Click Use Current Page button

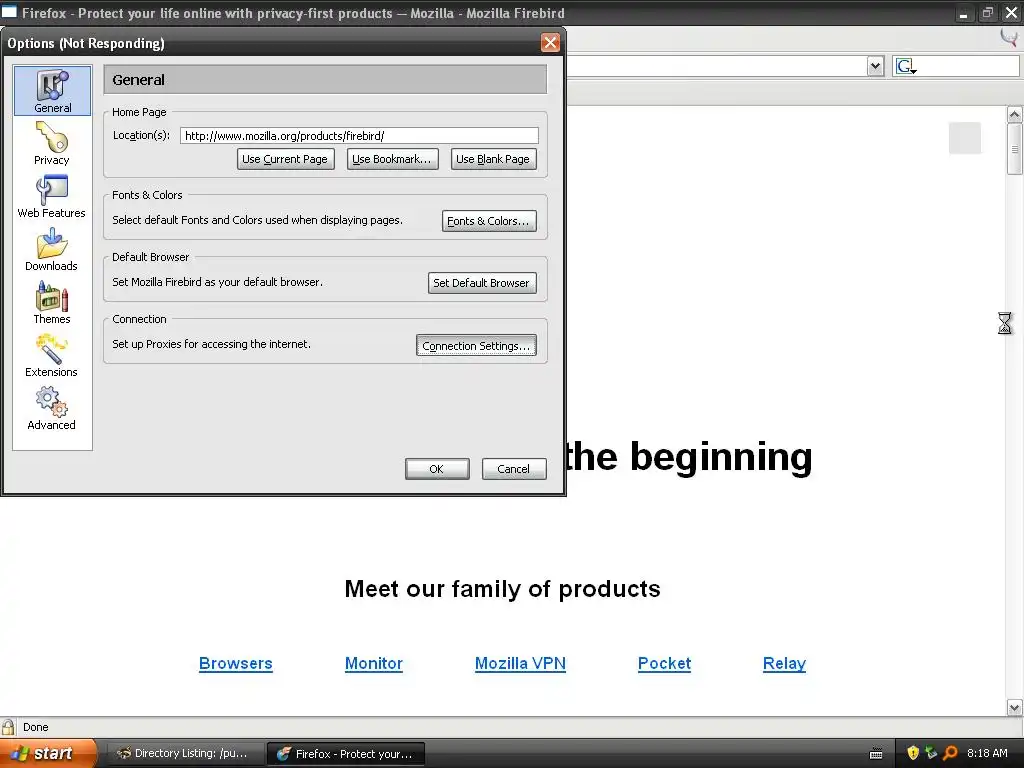tap(285, 159)
